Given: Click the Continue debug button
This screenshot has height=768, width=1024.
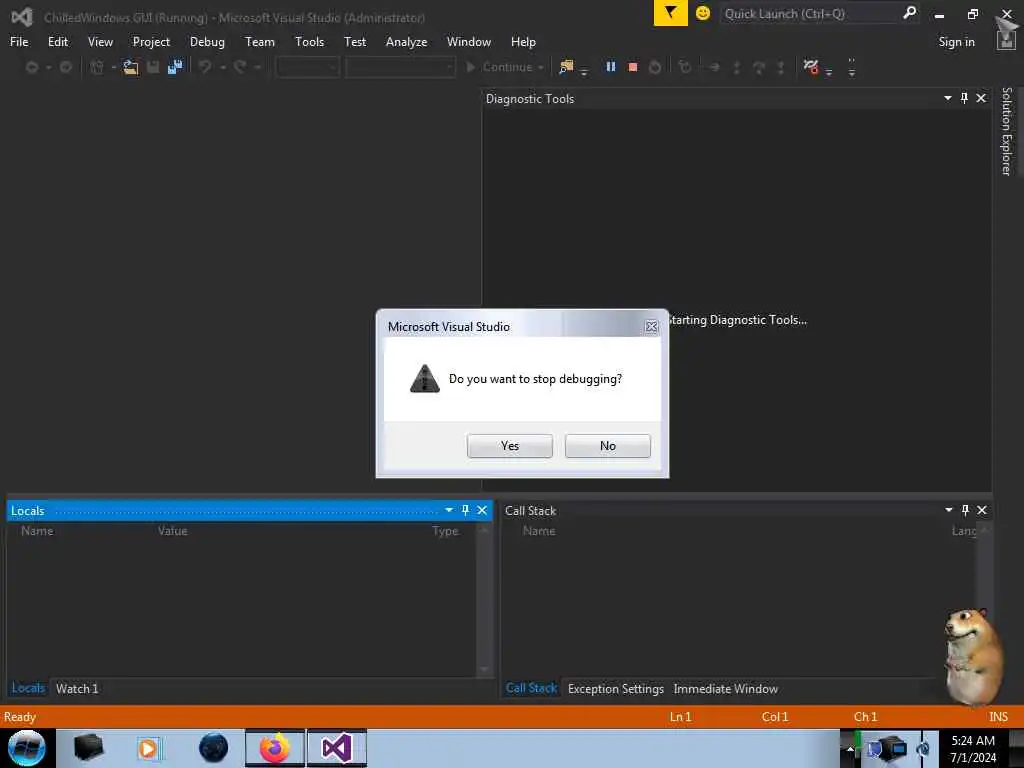Looking at the screenshot, I should click(499, 67).
